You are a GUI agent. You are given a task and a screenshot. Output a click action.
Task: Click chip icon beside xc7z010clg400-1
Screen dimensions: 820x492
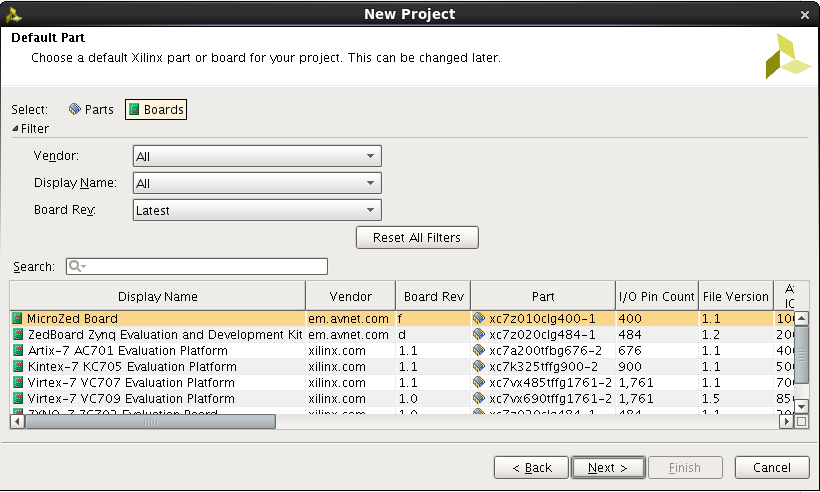tap(479, 318)
